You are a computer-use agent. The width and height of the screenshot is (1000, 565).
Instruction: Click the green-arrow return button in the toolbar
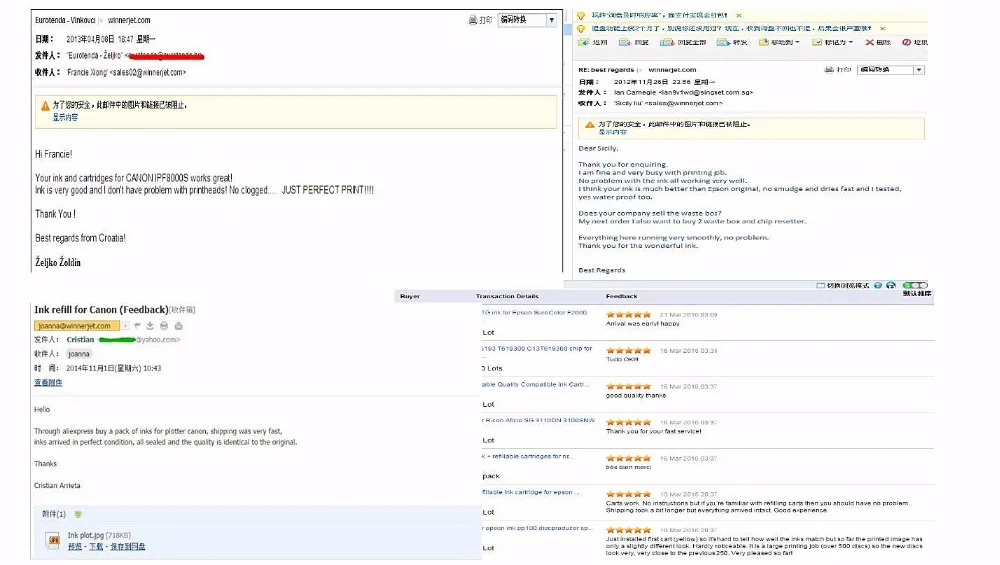tap(592, 42)
